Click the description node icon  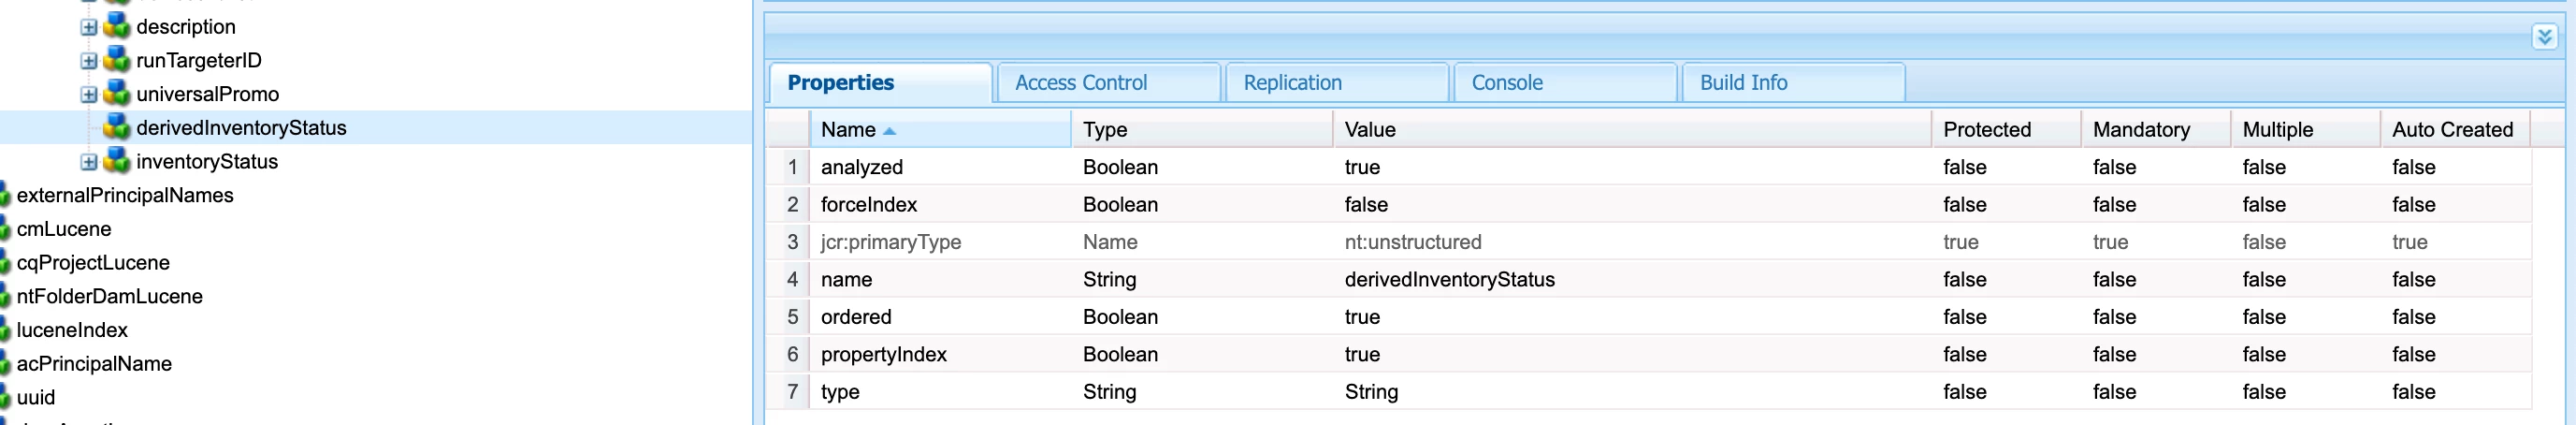(x=117, y=26)
